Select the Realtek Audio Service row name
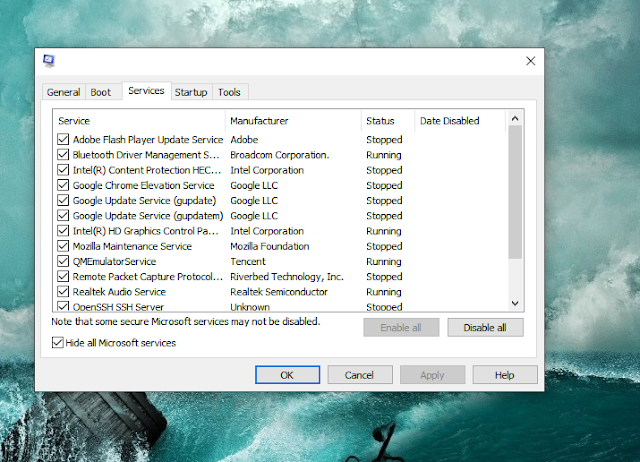The width and height of the screenshot is (640, 462). 119,292
